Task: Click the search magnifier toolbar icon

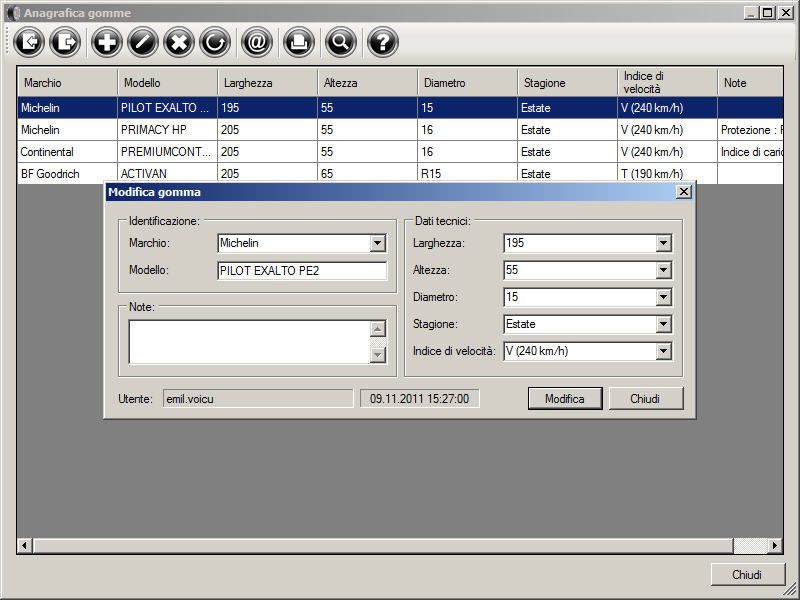Action: (341, 42)
